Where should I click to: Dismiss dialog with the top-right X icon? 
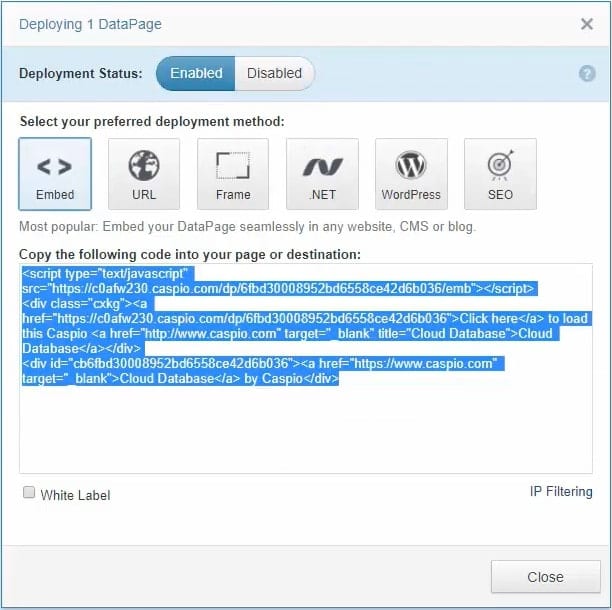[587, 24]
